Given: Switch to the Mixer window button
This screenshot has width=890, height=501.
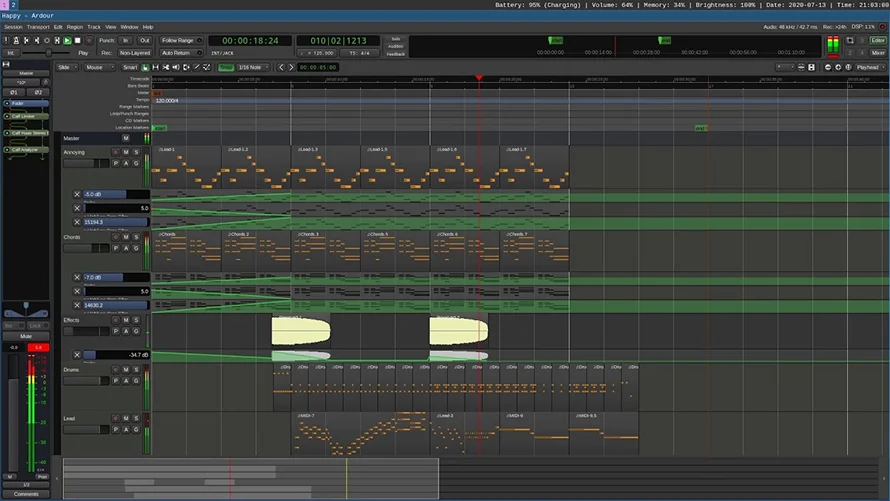Looking at the screenshot, I should tap(877, 52).
